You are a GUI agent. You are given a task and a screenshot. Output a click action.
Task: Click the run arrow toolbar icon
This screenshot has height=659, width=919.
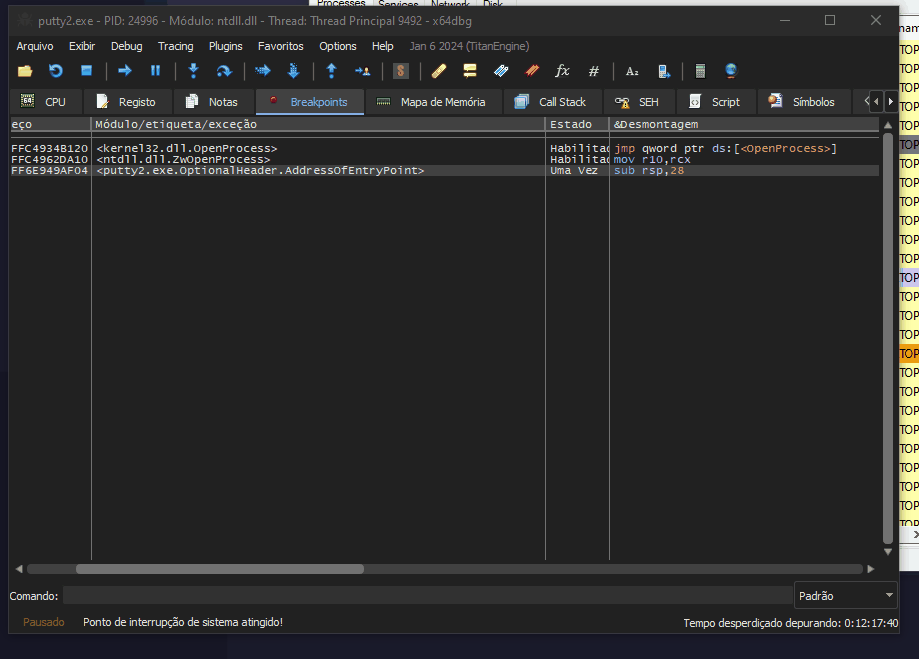tap(125, 71)
